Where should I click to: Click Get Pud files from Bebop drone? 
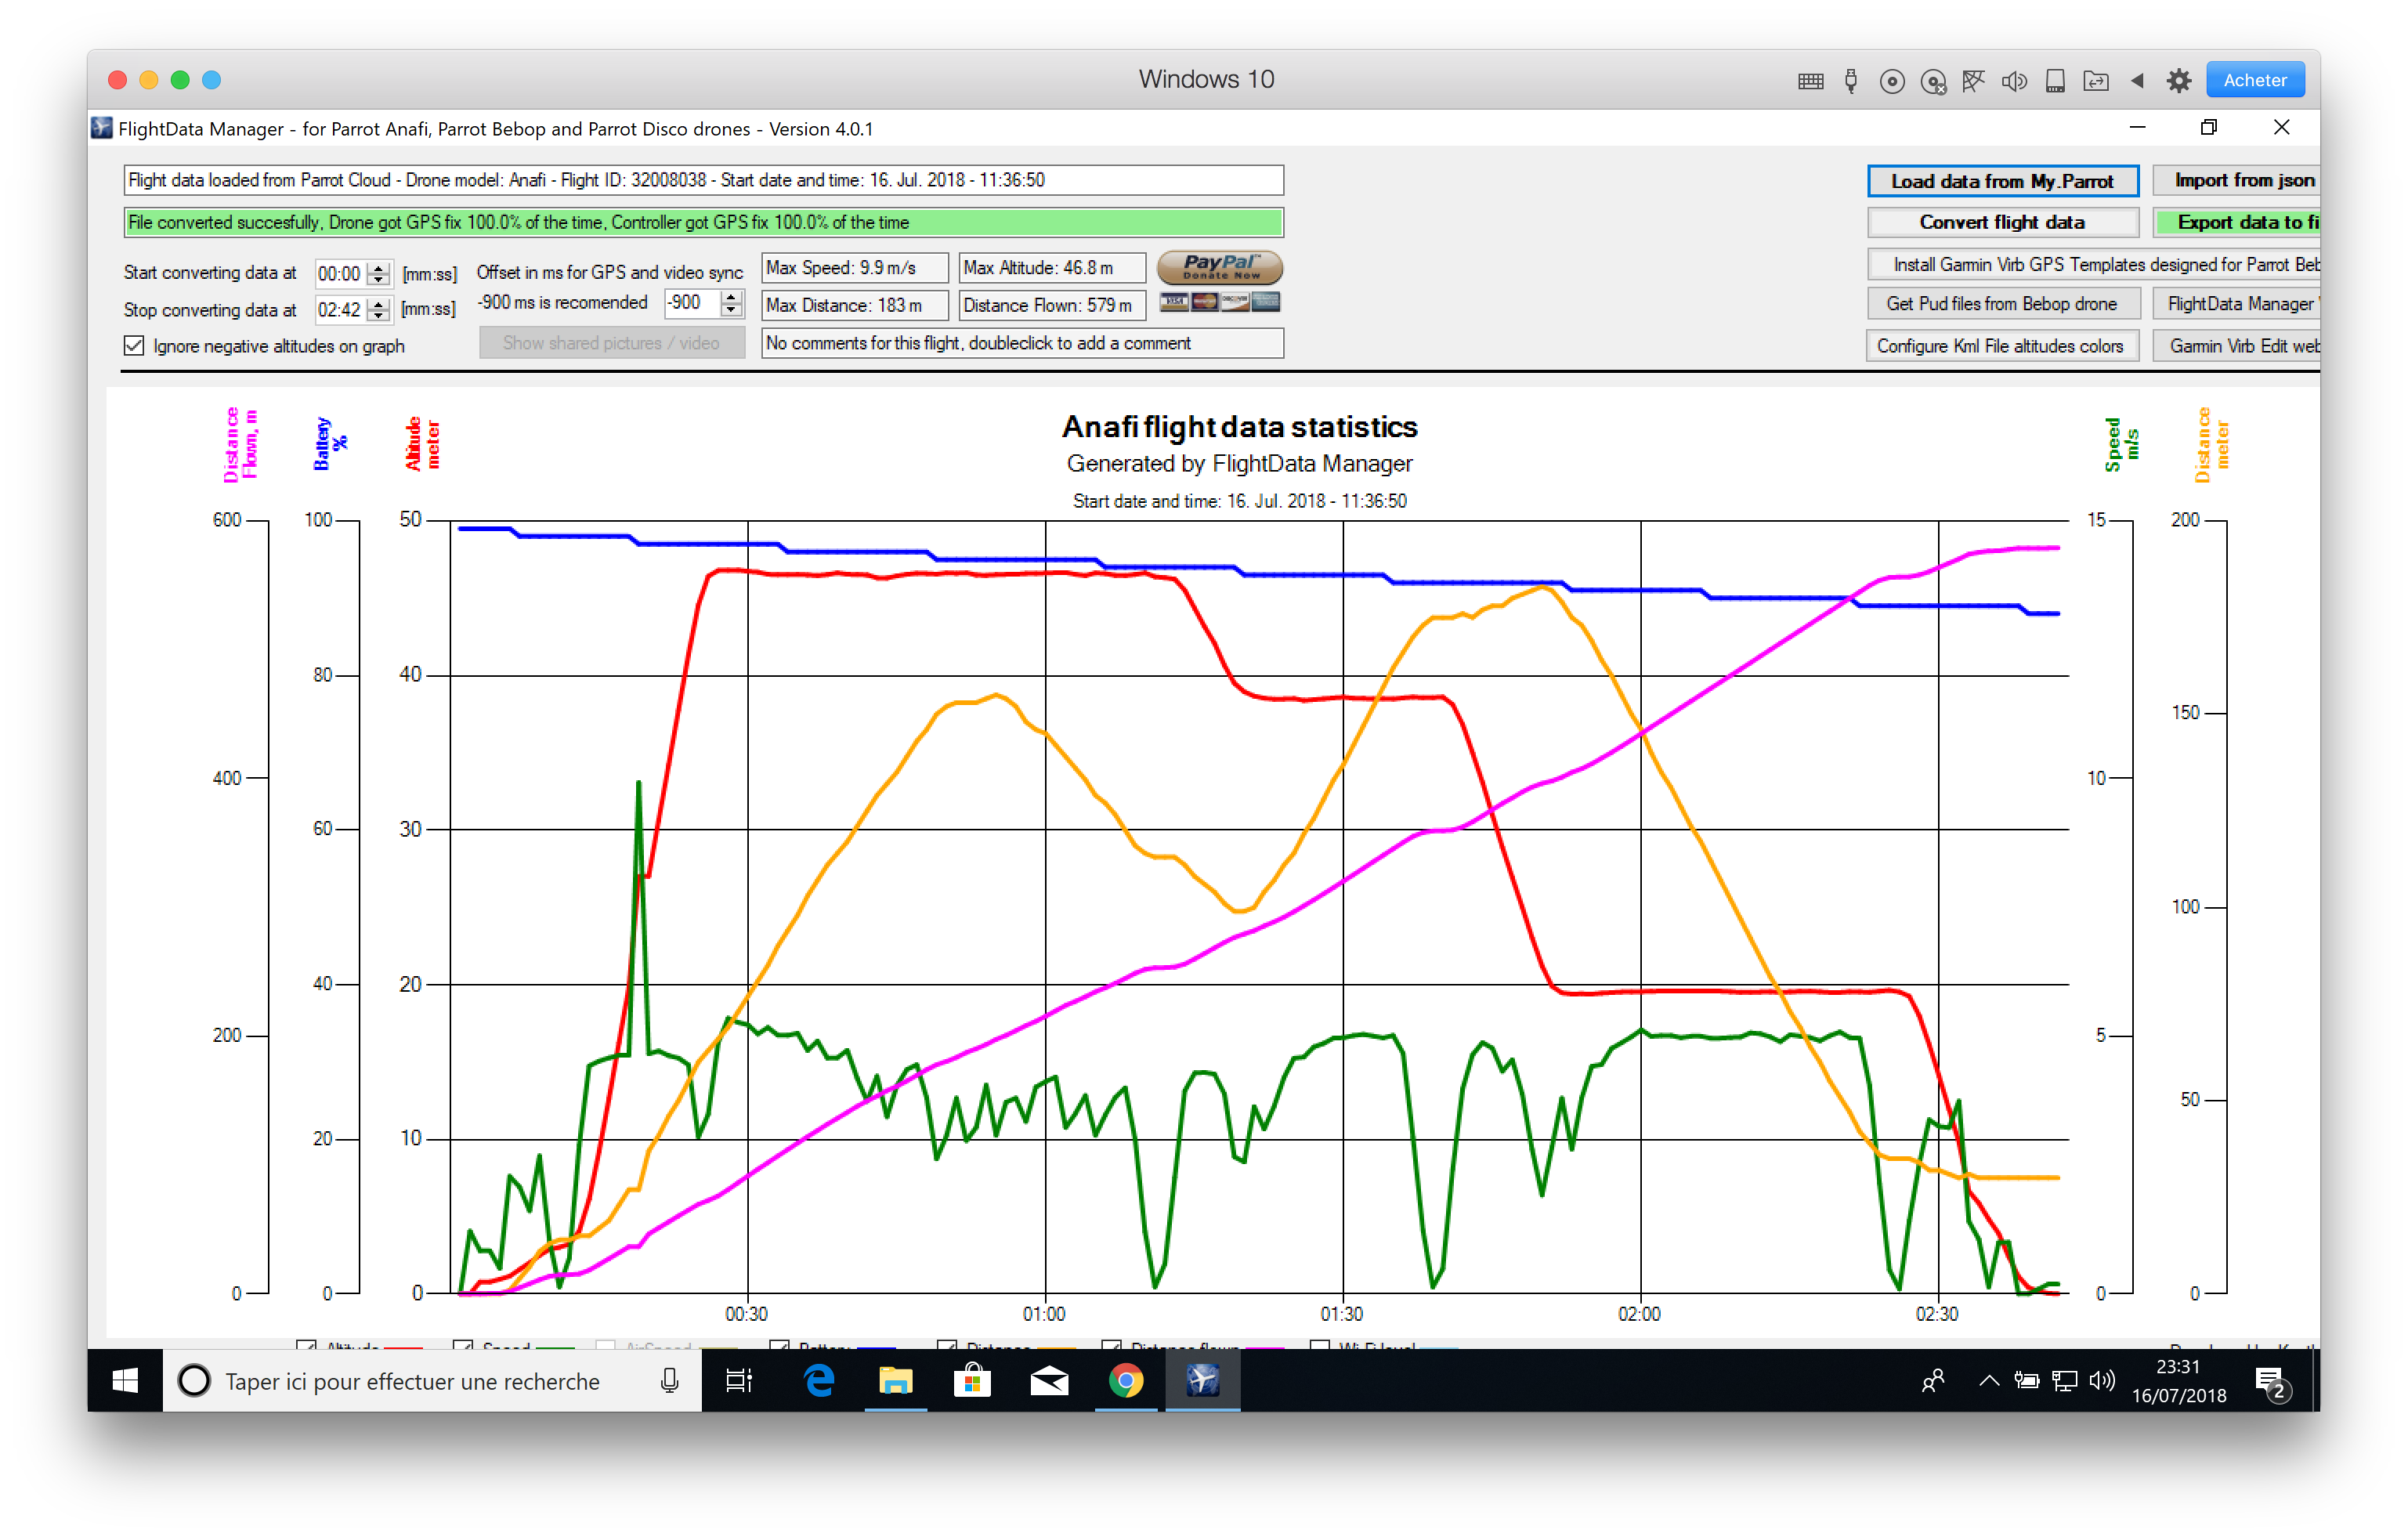click(x=2002, y=304)
